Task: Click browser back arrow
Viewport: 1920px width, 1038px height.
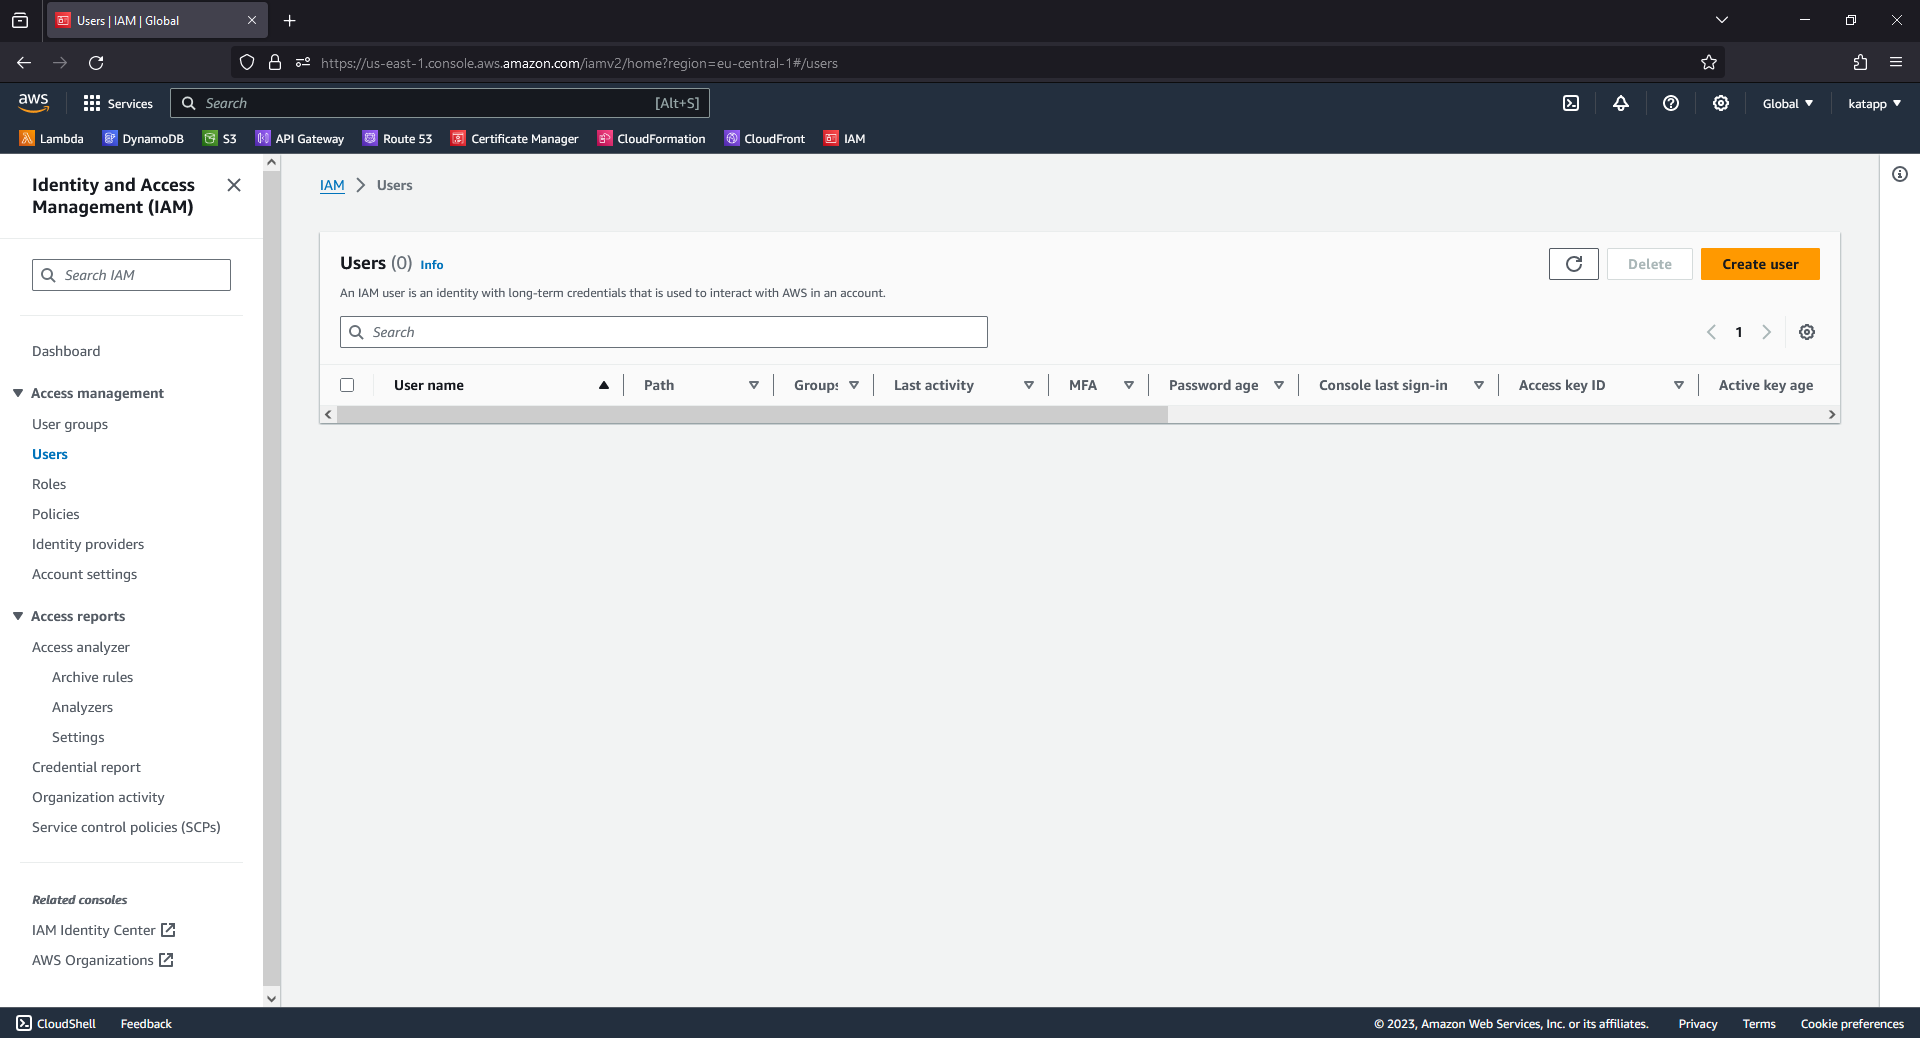Action: pyautogui.click(x=24, y=62)
